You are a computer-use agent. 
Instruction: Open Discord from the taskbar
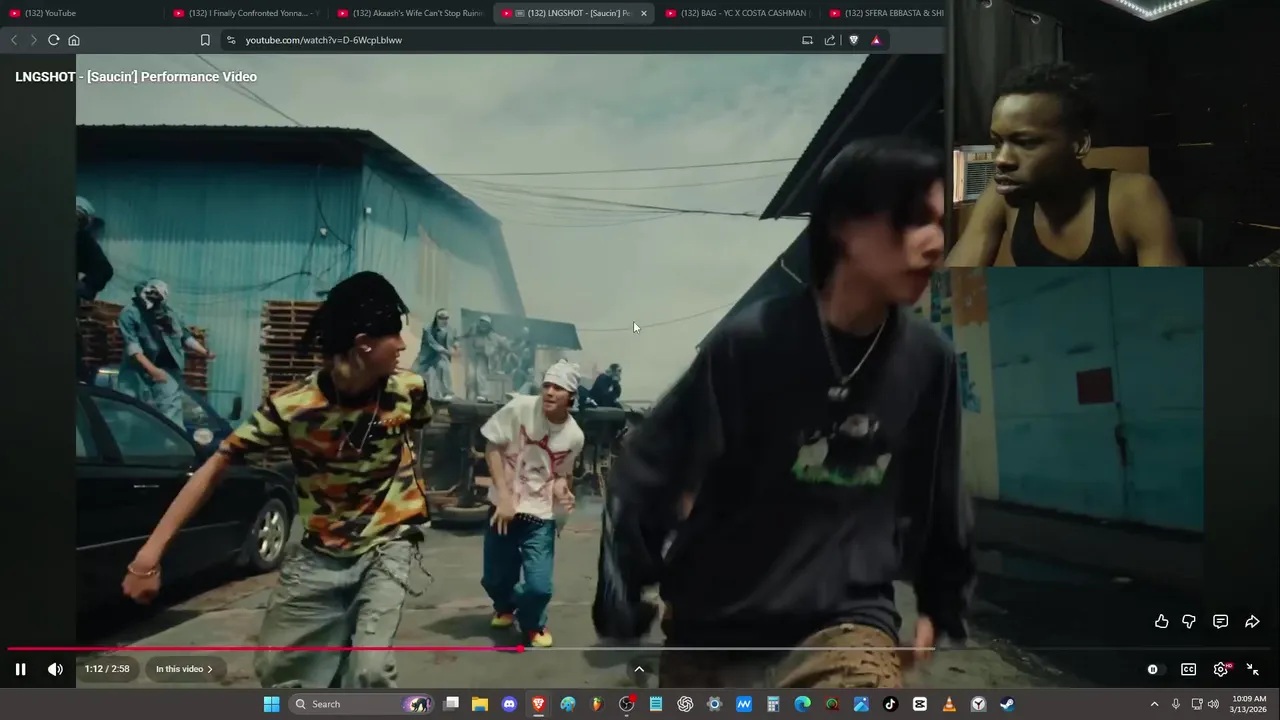click(509, 704)
